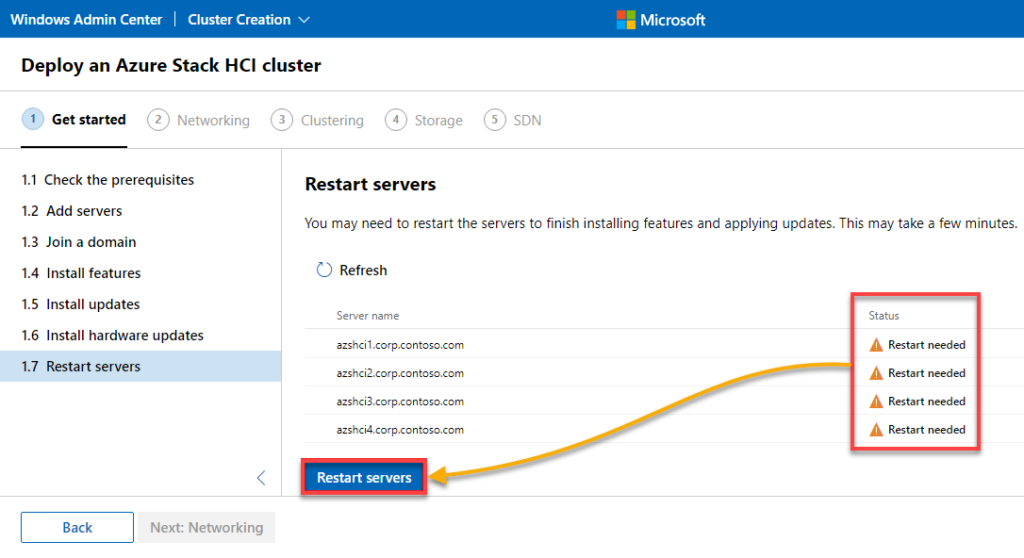The width and height of the screenshot is (1024, 558).
Task: Select 1.1 Check the prerequisites step
Action: coord(108,180)
